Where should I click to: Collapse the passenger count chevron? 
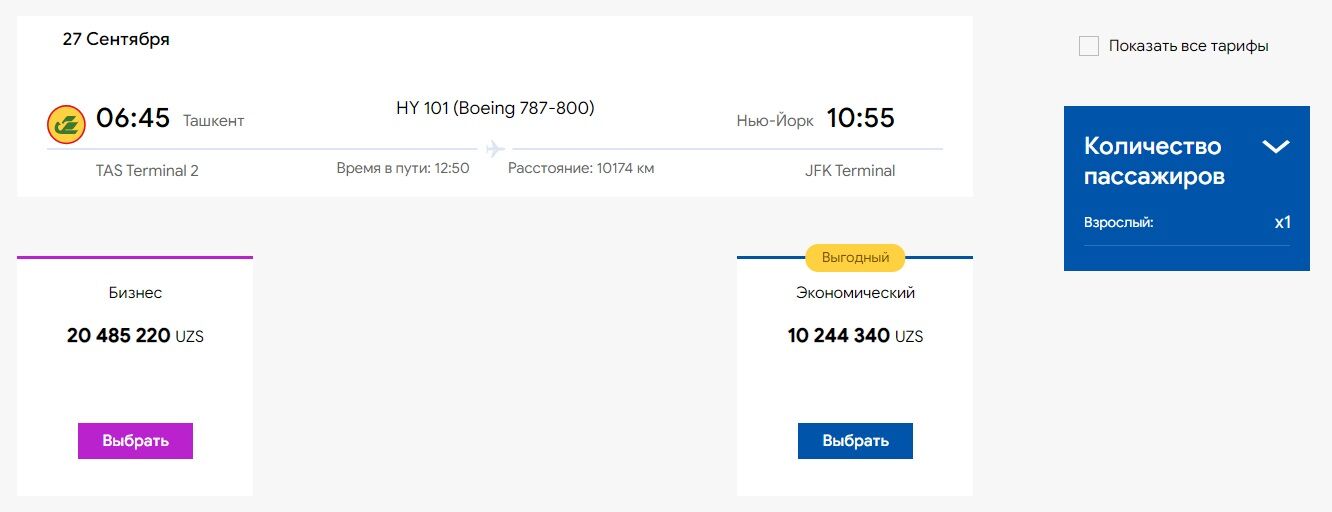(x=1276, y=147)
